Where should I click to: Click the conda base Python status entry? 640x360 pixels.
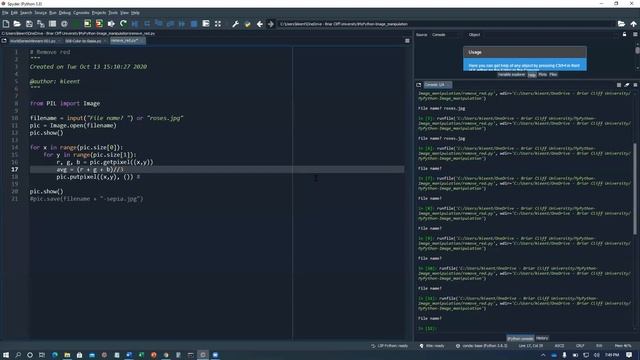point(482,346)
